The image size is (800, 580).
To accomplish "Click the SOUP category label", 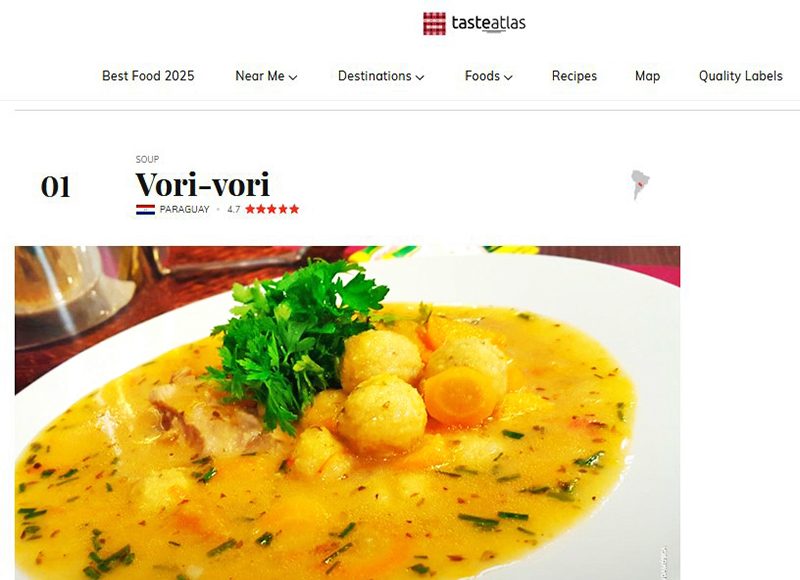I will pyautogui.click(x=147, y=159).
